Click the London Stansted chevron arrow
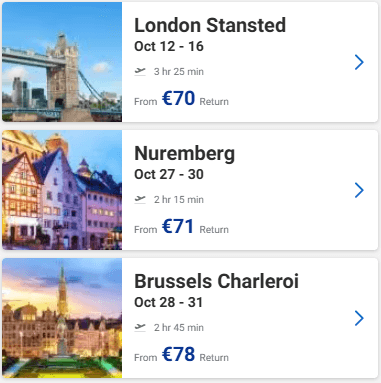The width and height of the screenshot is (381, 383). coord(359,62)
